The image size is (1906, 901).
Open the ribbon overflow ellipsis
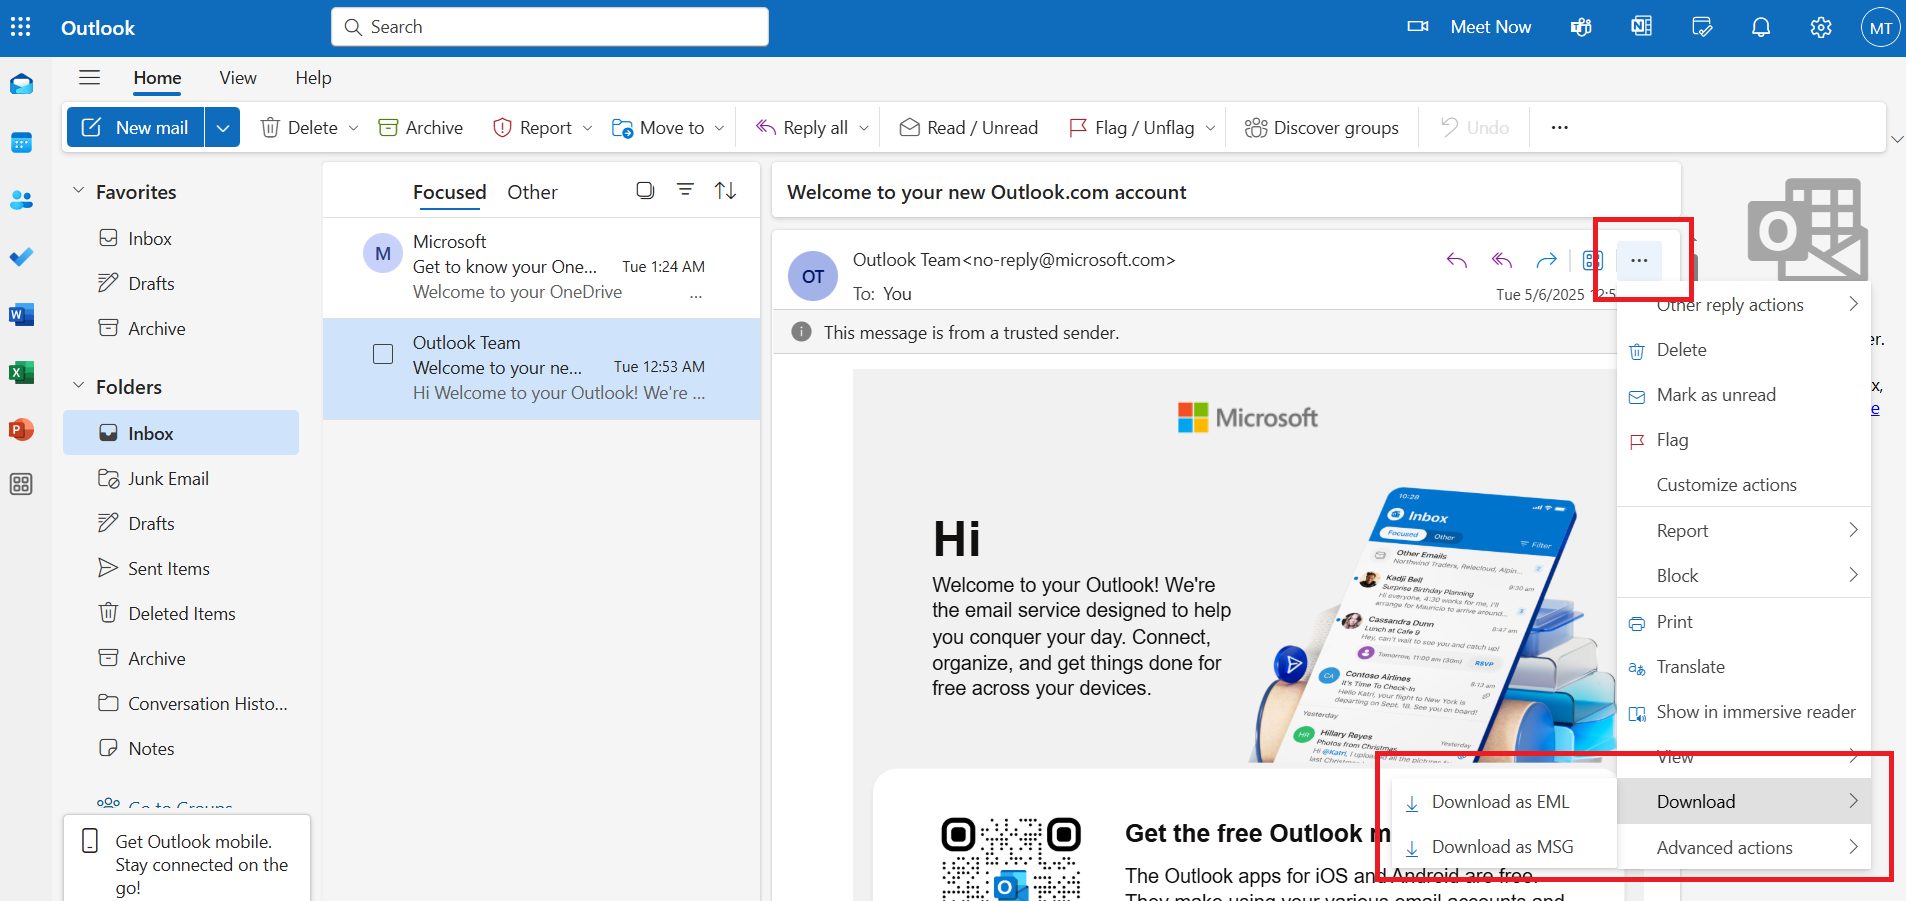pyautogui.click(x=1559, y=127)
